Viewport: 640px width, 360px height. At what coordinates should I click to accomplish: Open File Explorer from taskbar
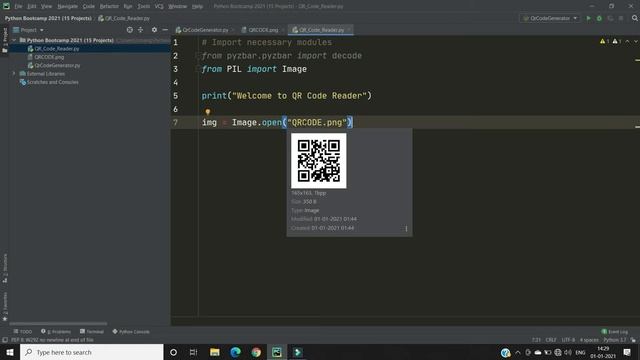point(215,352)
